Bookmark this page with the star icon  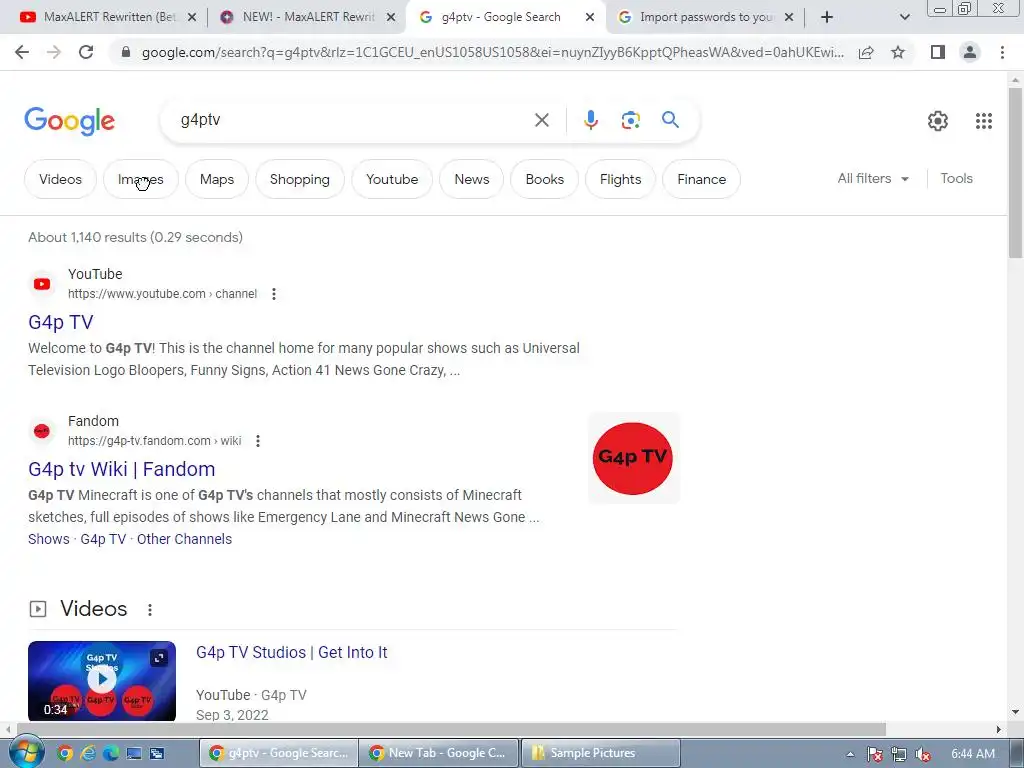click(898, 52)
